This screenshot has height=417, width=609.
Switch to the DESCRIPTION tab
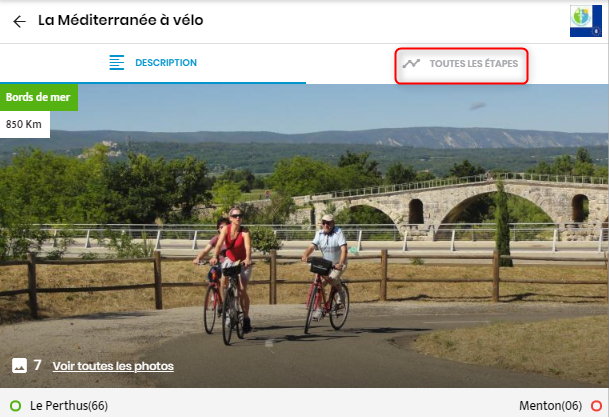click(x=165, y=63)
